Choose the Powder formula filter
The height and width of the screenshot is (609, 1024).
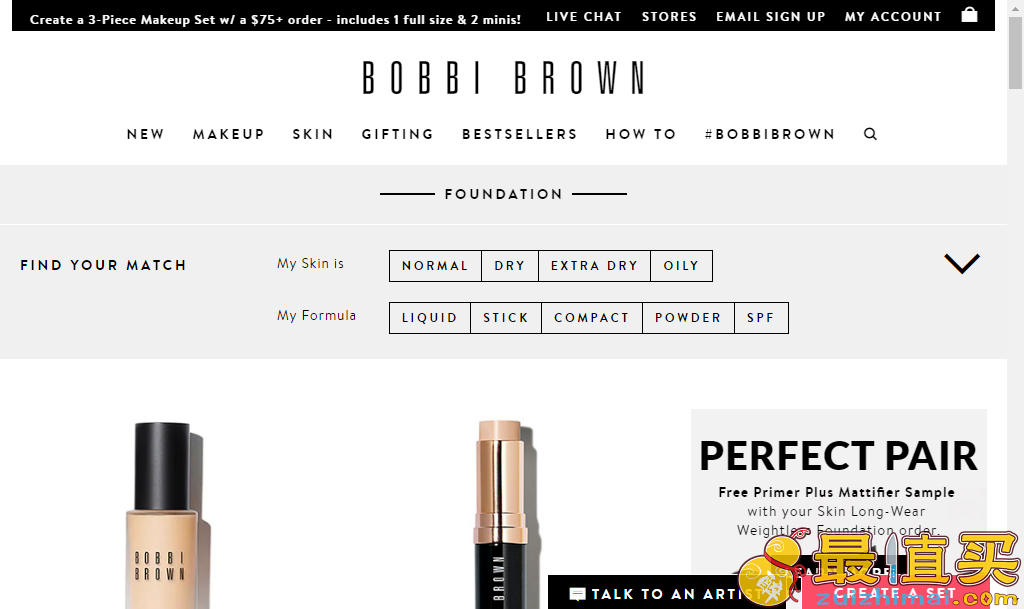click(x=688, y=318)
